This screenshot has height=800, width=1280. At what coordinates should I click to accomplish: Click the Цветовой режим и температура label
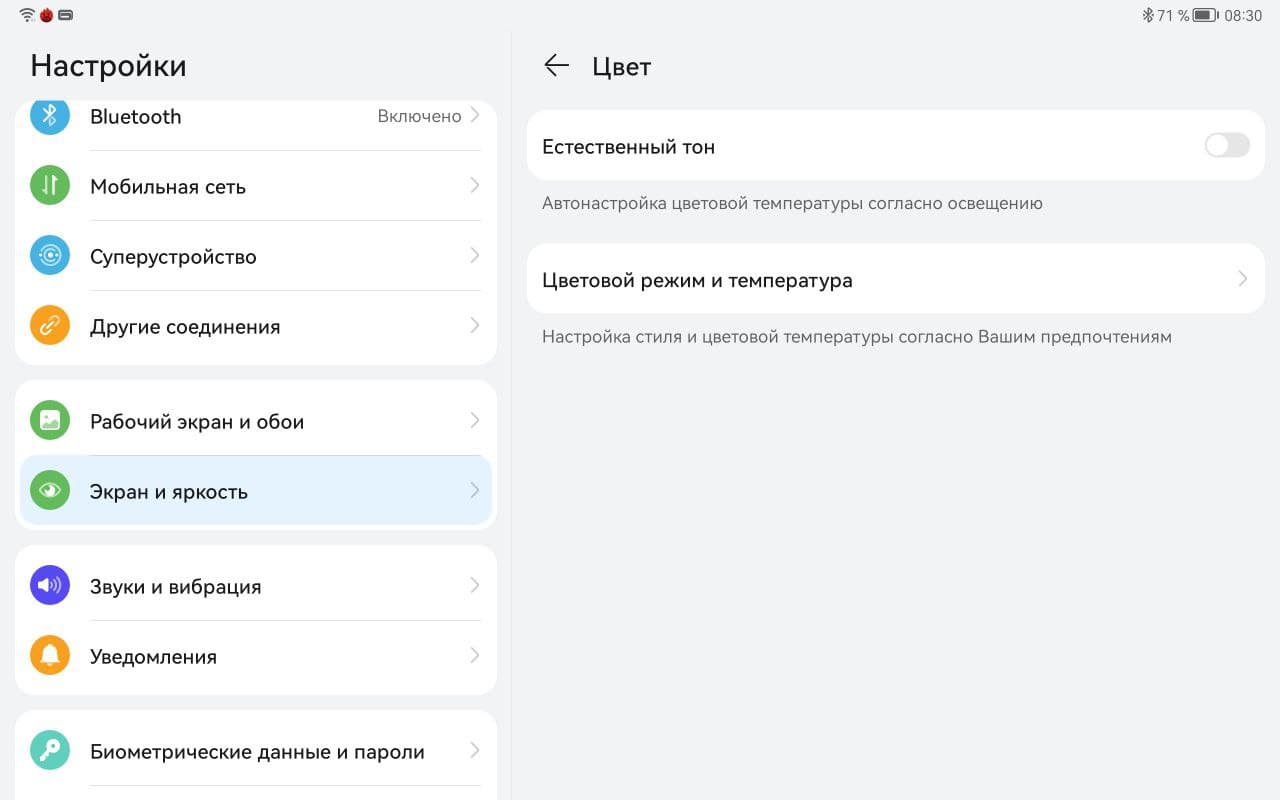point(697,280)
